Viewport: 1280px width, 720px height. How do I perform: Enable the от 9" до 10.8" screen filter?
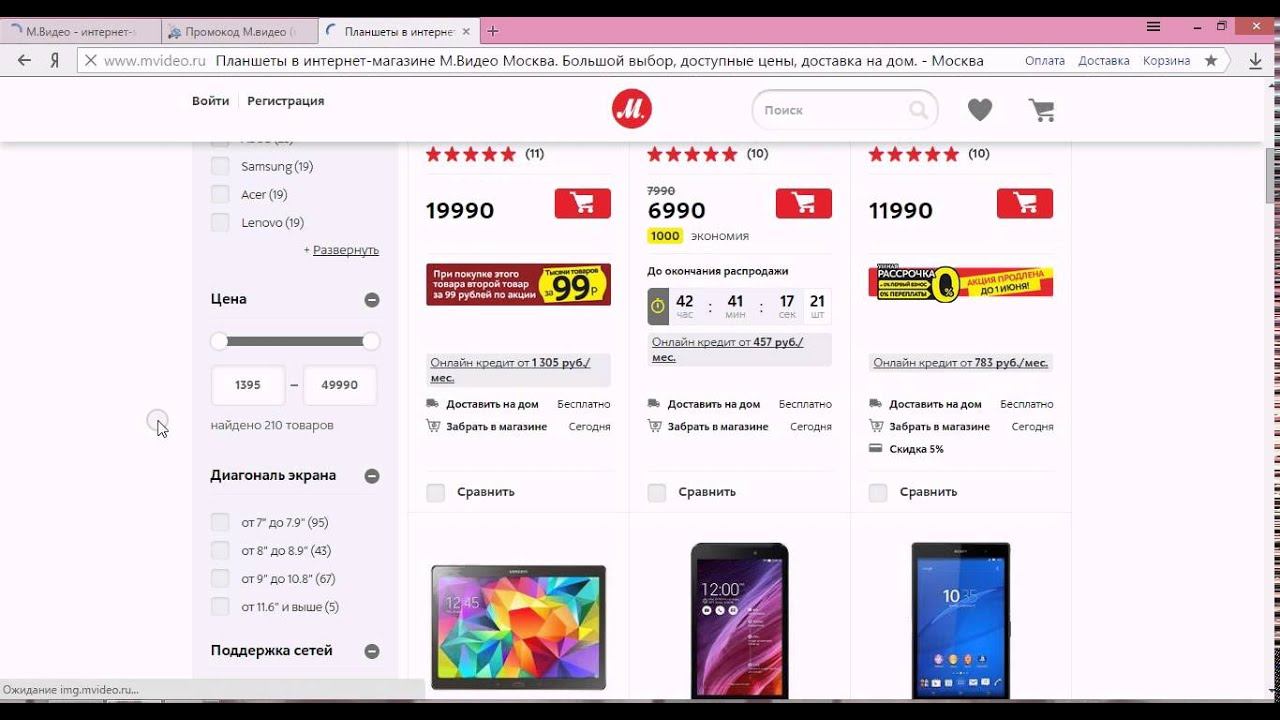220,578
